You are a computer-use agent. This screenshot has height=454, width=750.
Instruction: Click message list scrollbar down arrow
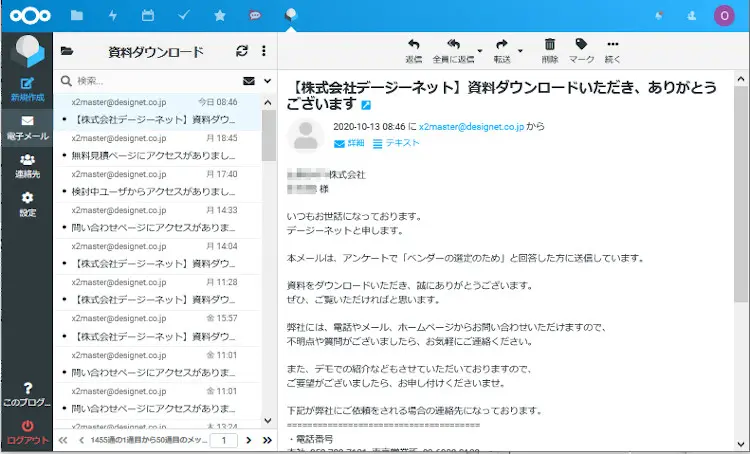tap(268, 421)
